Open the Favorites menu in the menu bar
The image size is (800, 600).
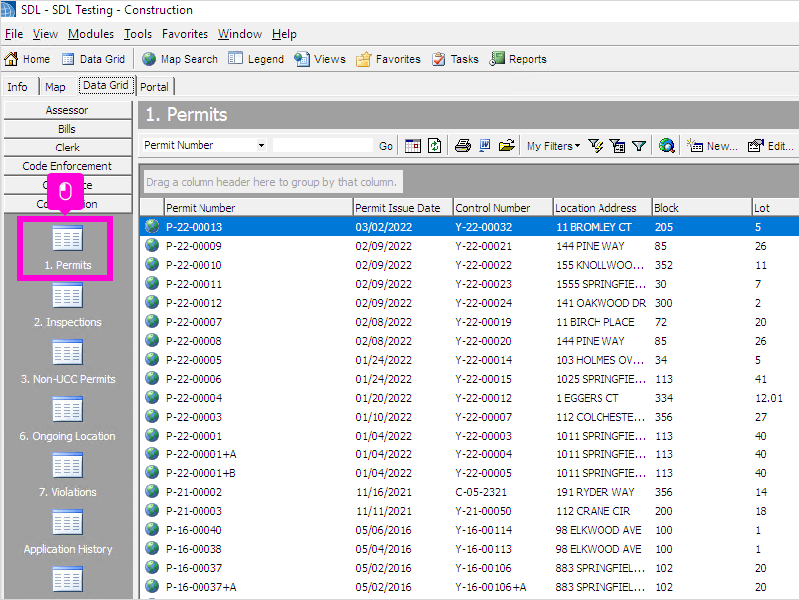point(185,34)
